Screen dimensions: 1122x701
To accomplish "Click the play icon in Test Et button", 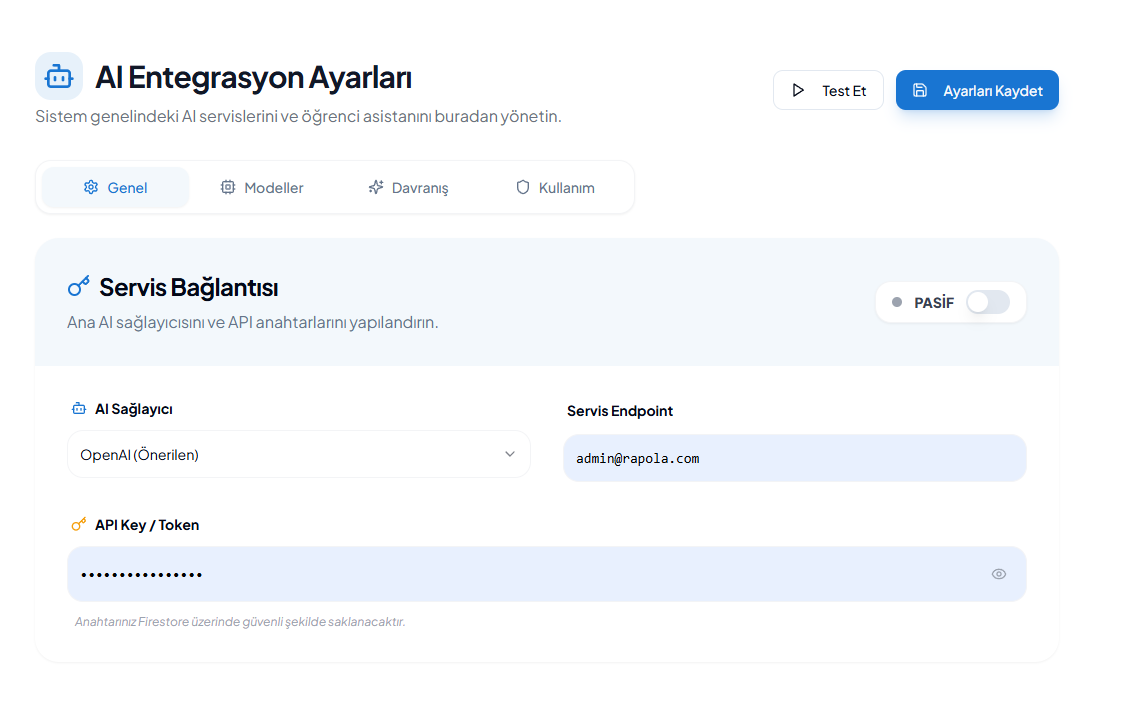I will (x=798, y=91).
